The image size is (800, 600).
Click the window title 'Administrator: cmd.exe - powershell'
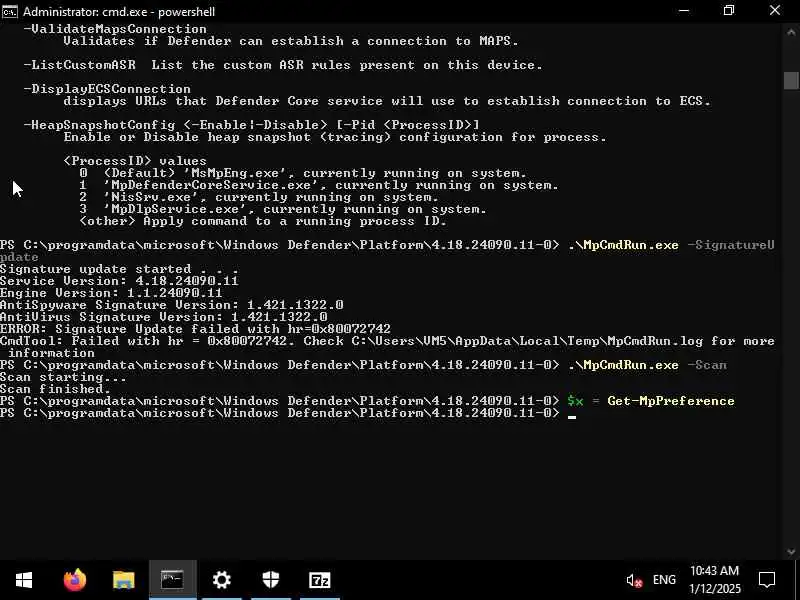pyautogui.click(x=119, y=11)
